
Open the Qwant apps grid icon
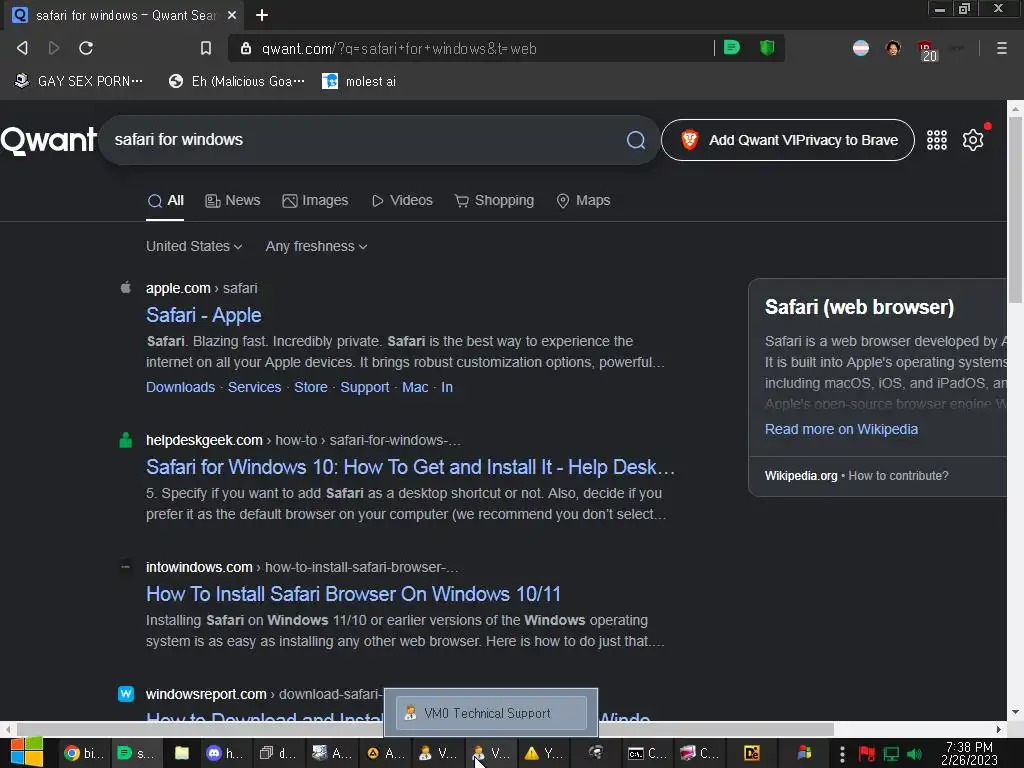(936, 140)
